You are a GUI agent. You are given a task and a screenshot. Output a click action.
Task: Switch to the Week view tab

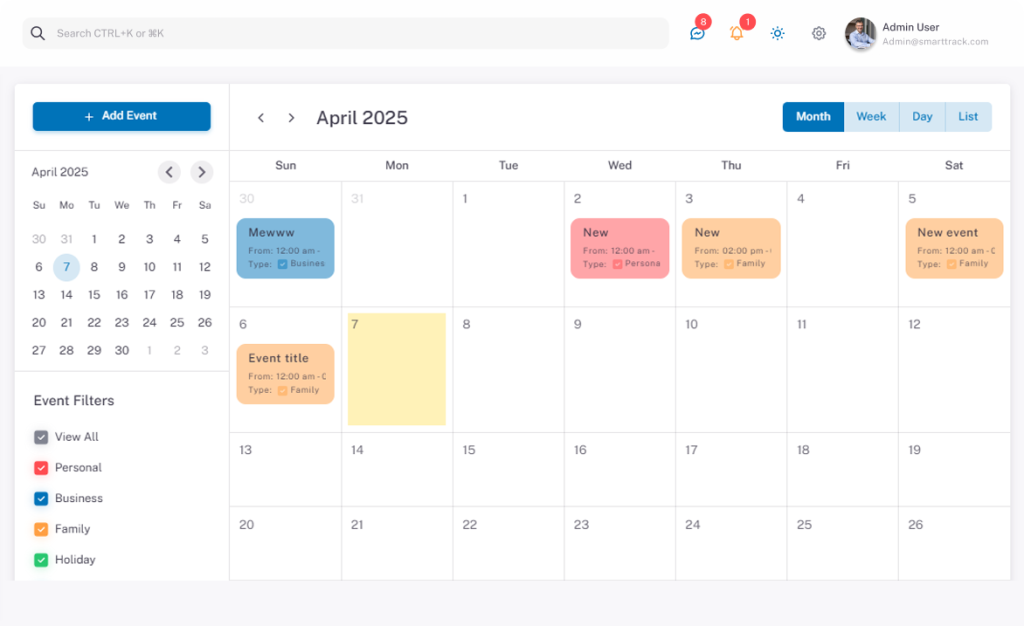tap(871, 117)
